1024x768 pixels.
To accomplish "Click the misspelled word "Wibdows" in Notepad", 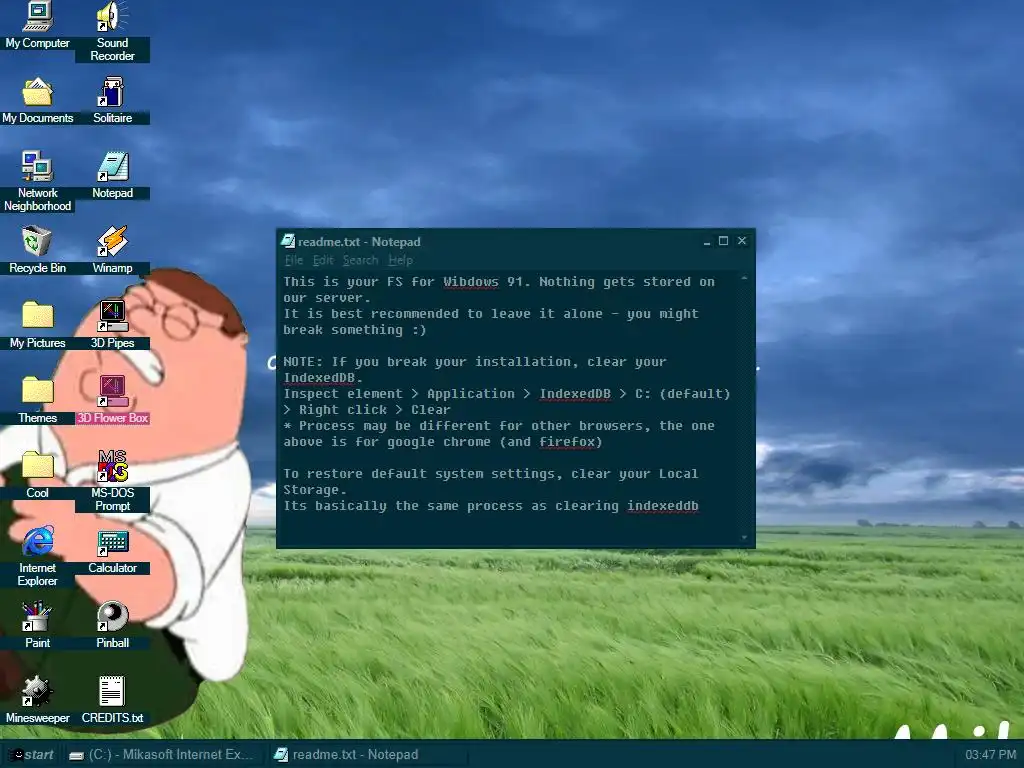I will 471,281.
